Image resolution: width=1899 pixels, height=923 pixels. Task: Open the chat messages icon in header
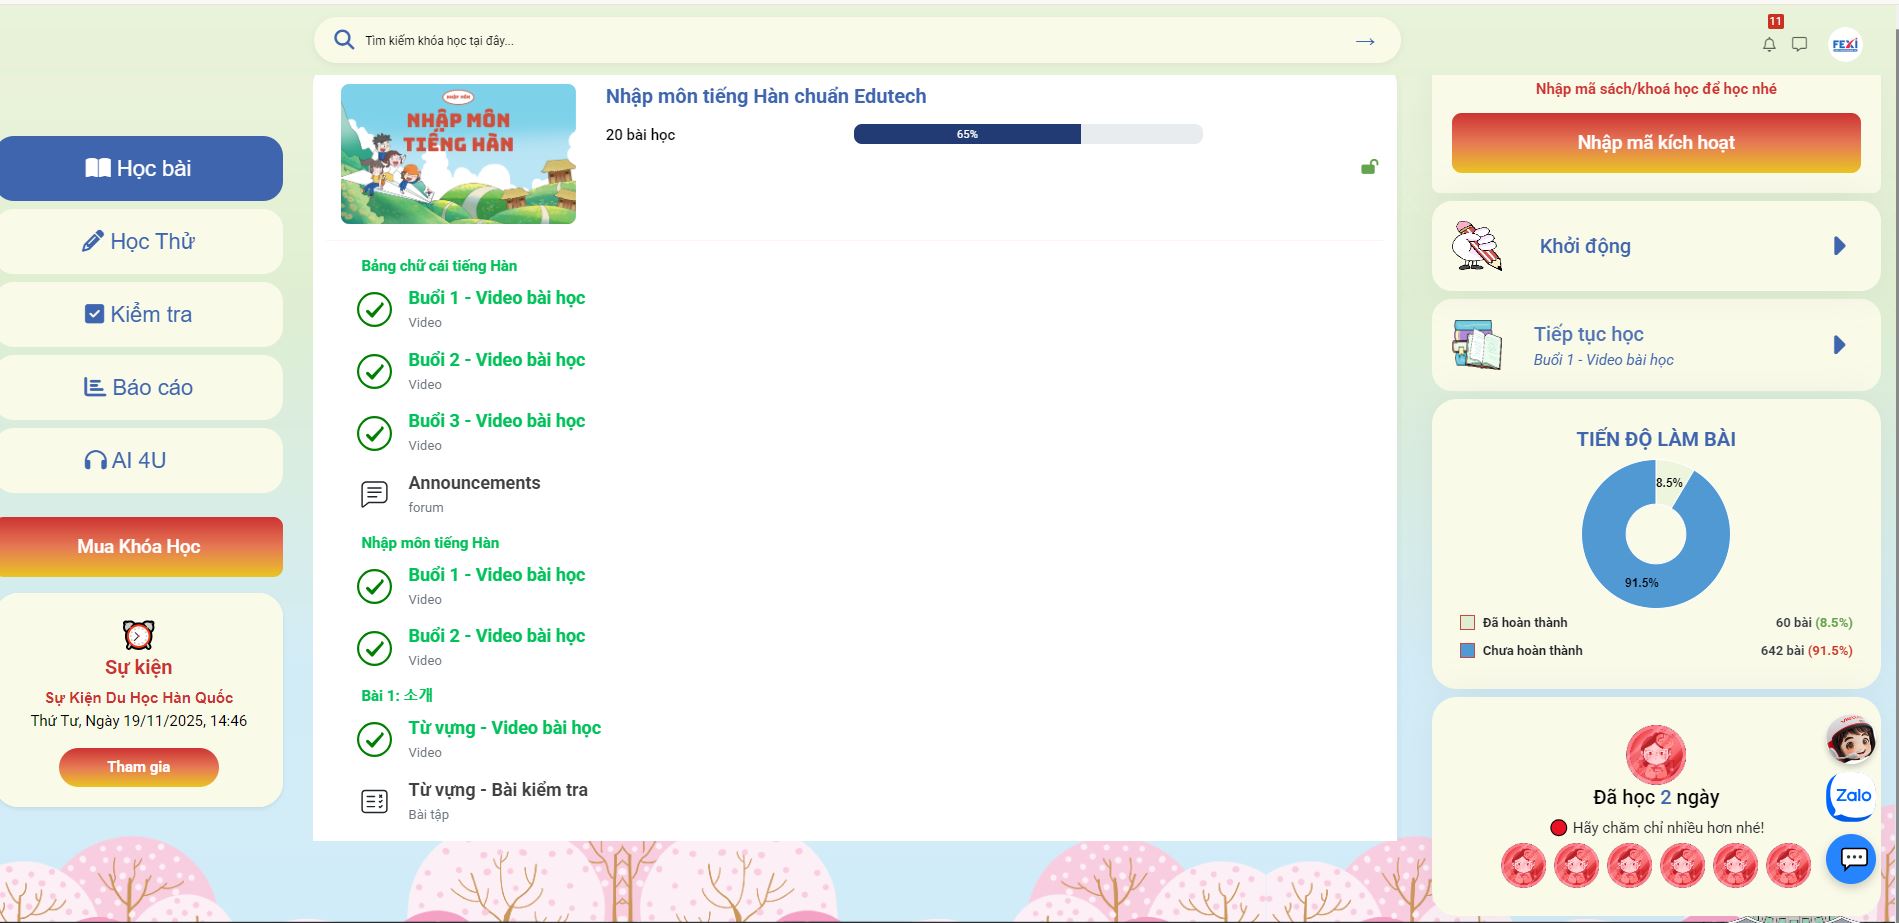click(x=1799, y=44)
